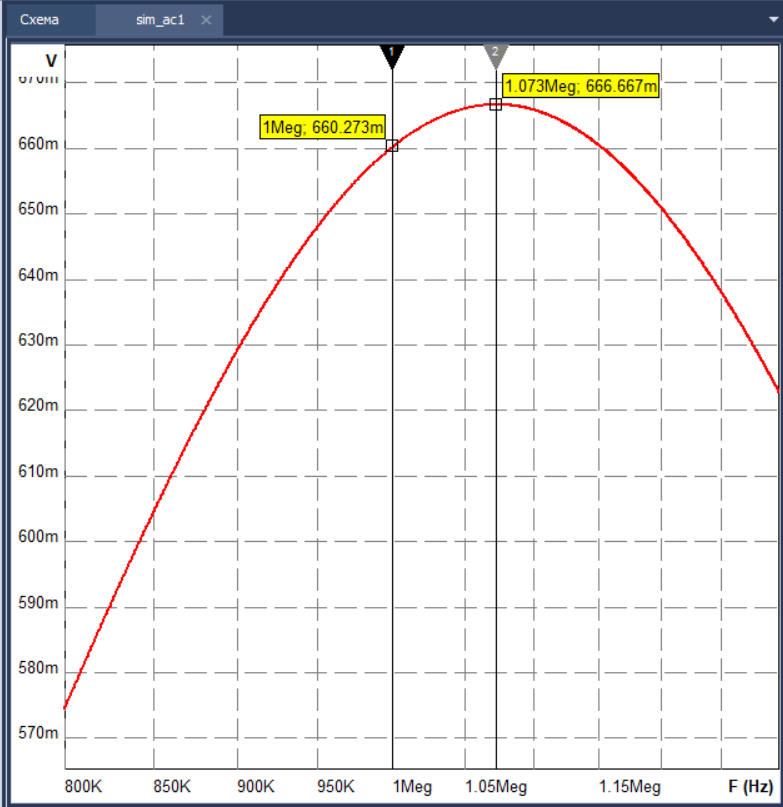Viewport: 783px width, 807px height.
Task: Click the 570m label on the vertical axis
Action: pyautogui.click(x=39, y=734)
